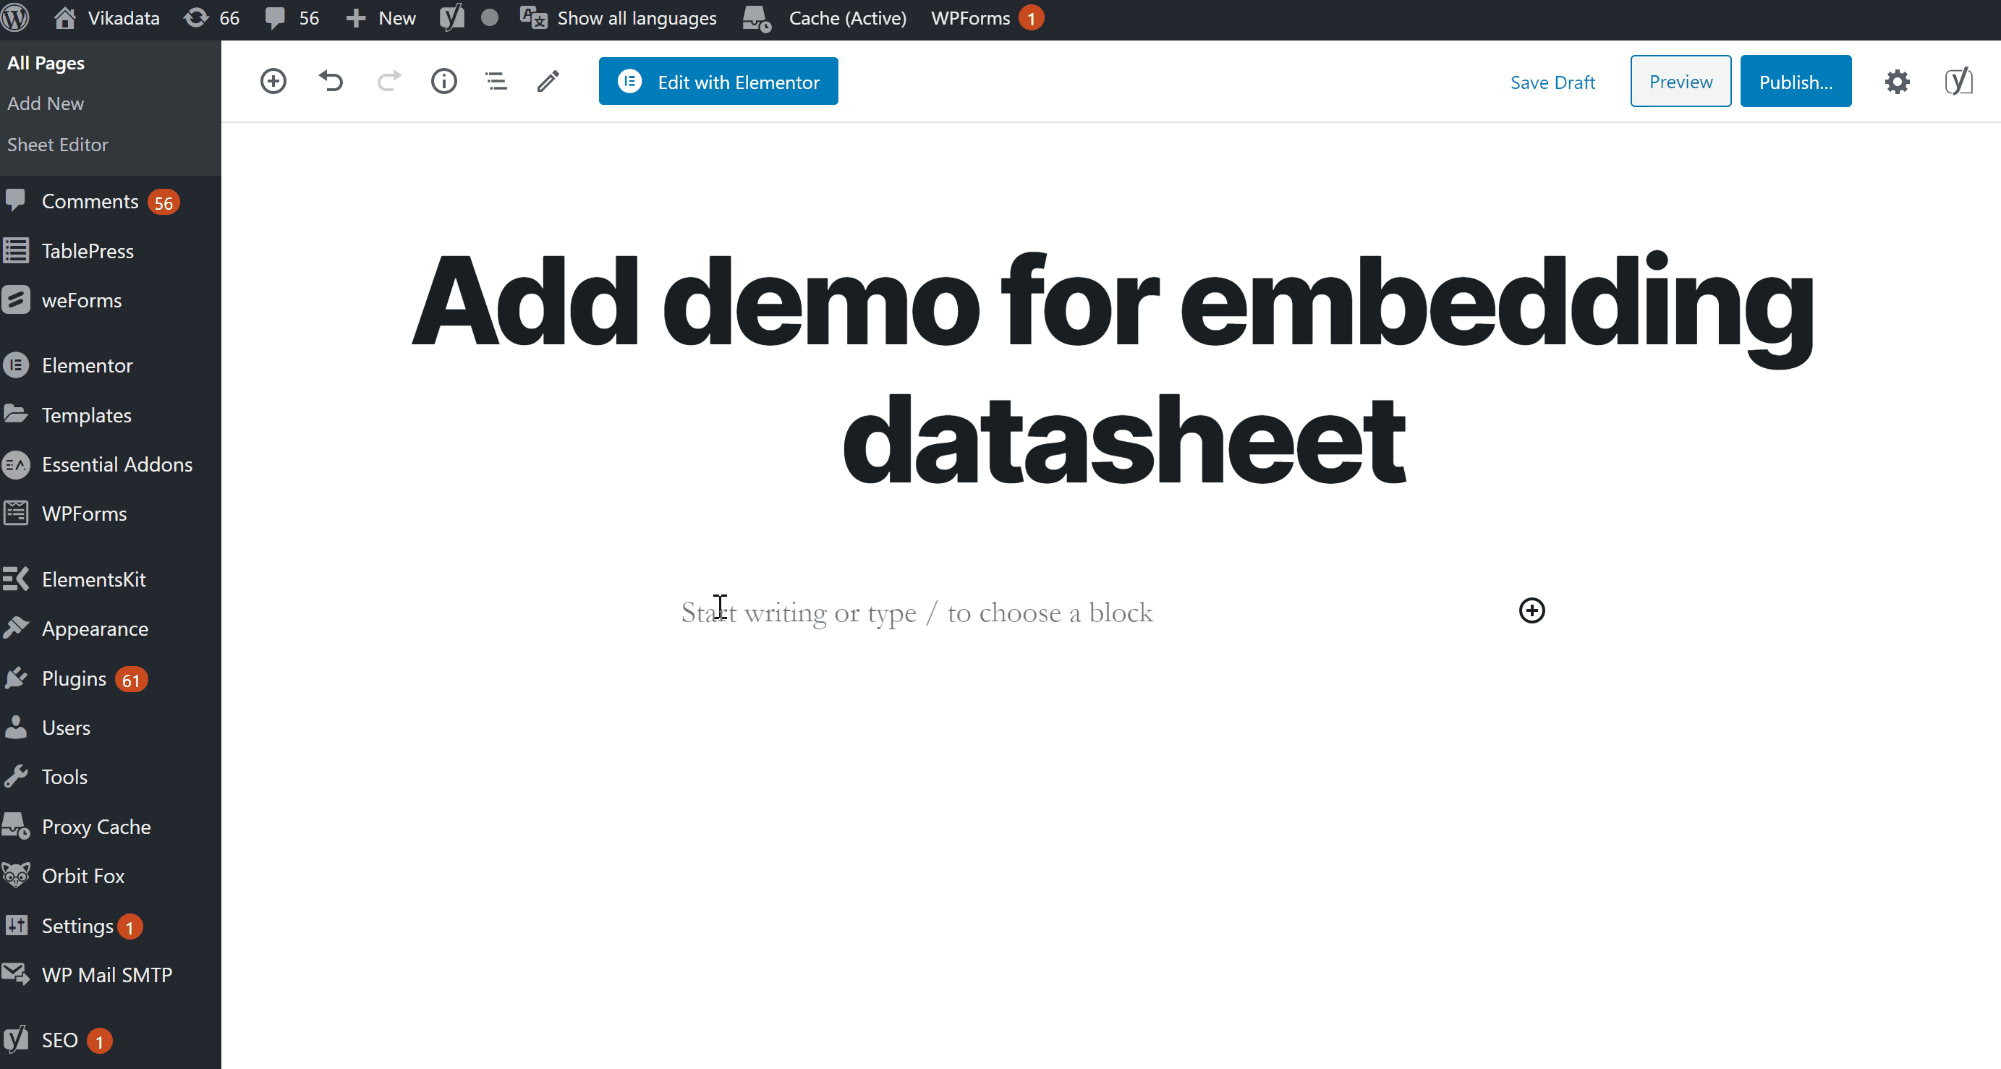Open document details with the info icon
The width and height of the screenshot is (2001, 1069).
click(444, 81)
